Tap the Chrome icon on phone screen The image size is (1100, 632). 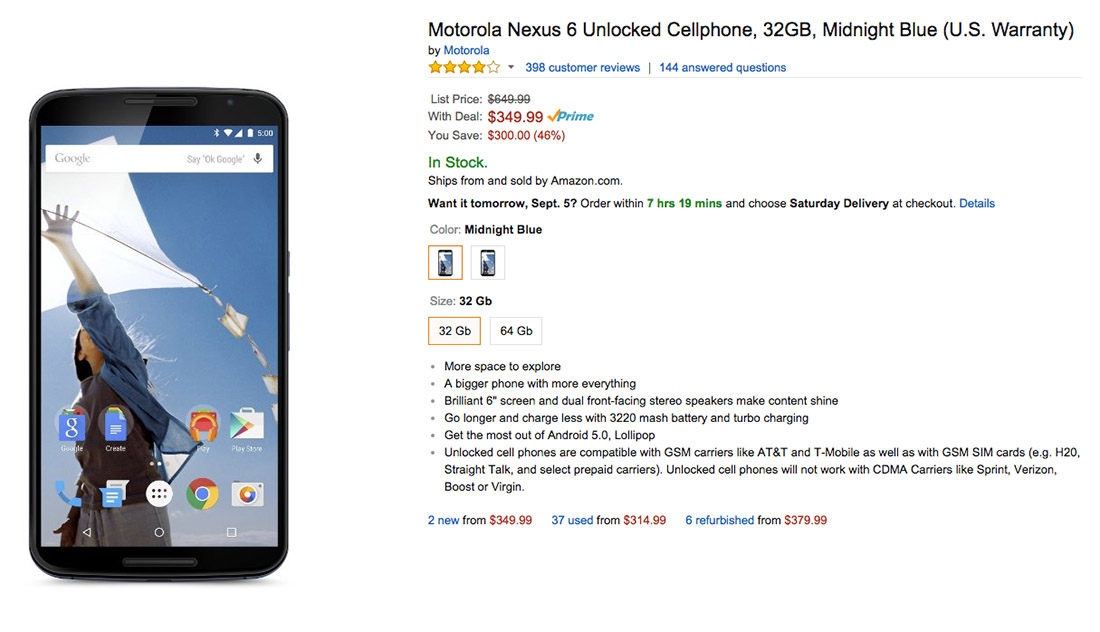coord(202,493)
